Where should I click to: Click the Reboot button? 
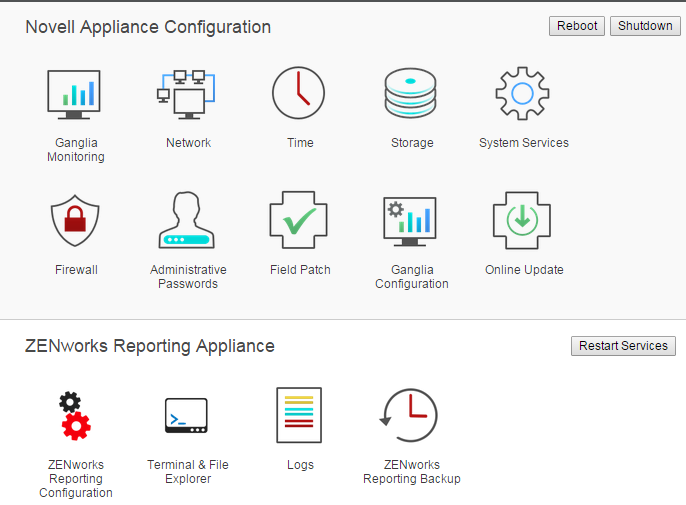tap(577, 26)
